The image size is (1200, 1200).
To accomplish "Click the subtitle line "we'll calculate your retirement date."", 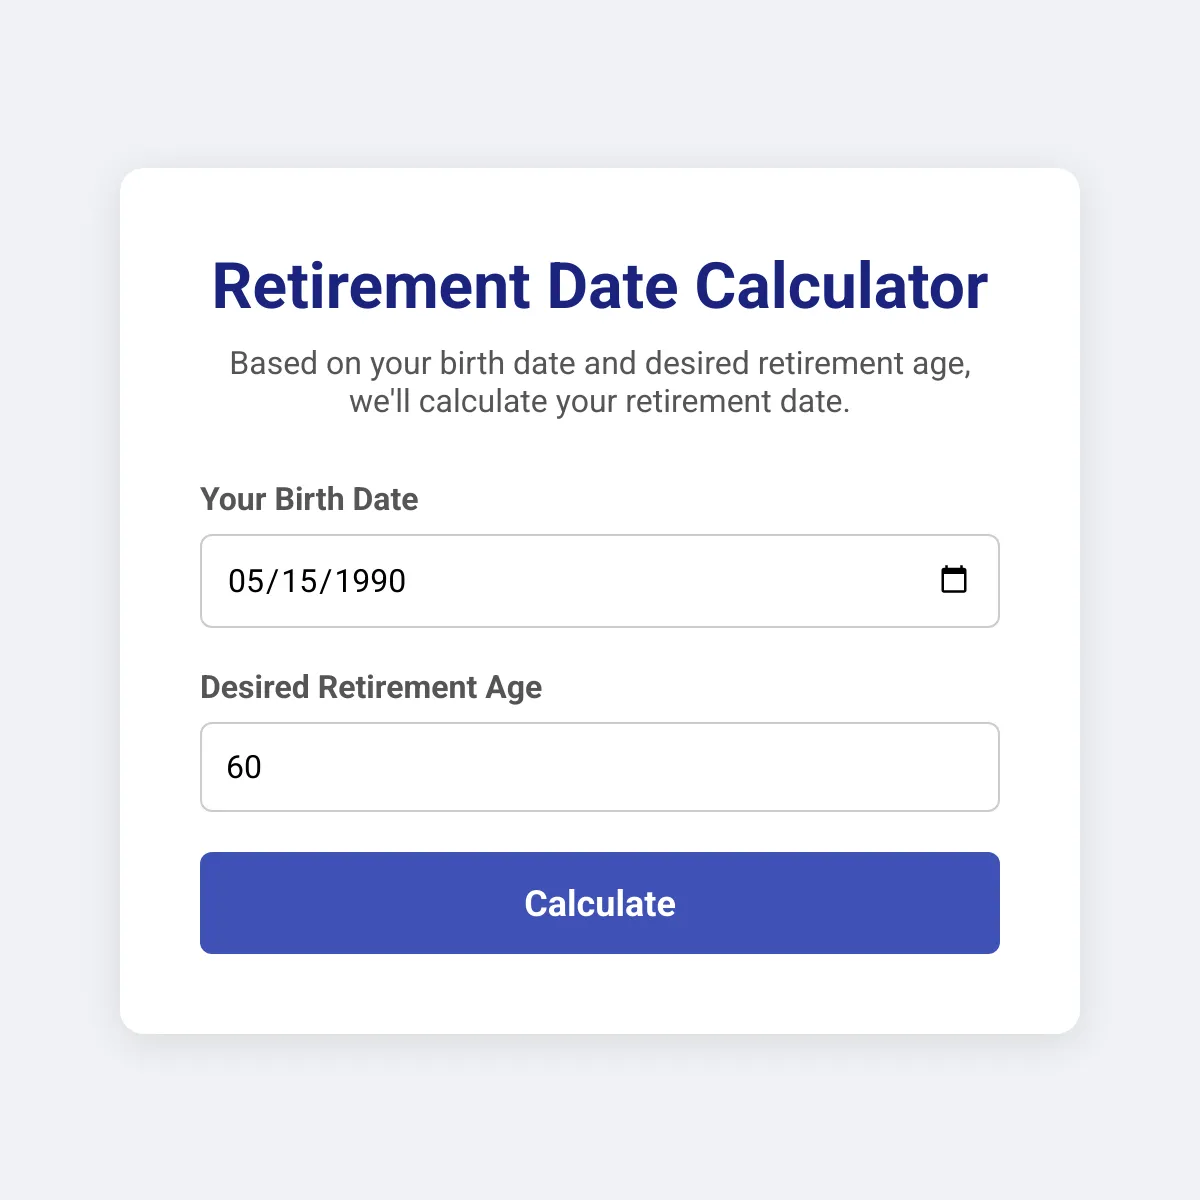I will click(600, 402).
